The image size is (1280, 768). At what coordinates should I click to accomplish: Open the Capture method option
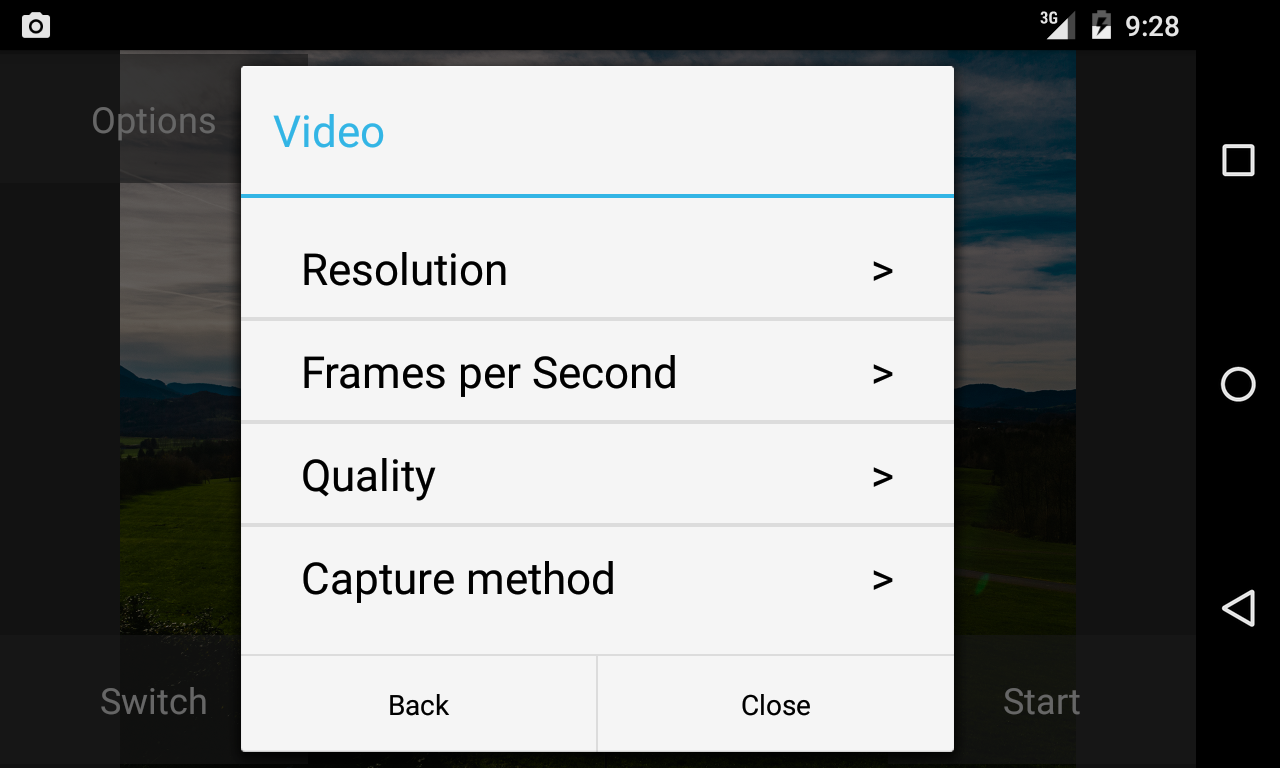pos(597,579)
